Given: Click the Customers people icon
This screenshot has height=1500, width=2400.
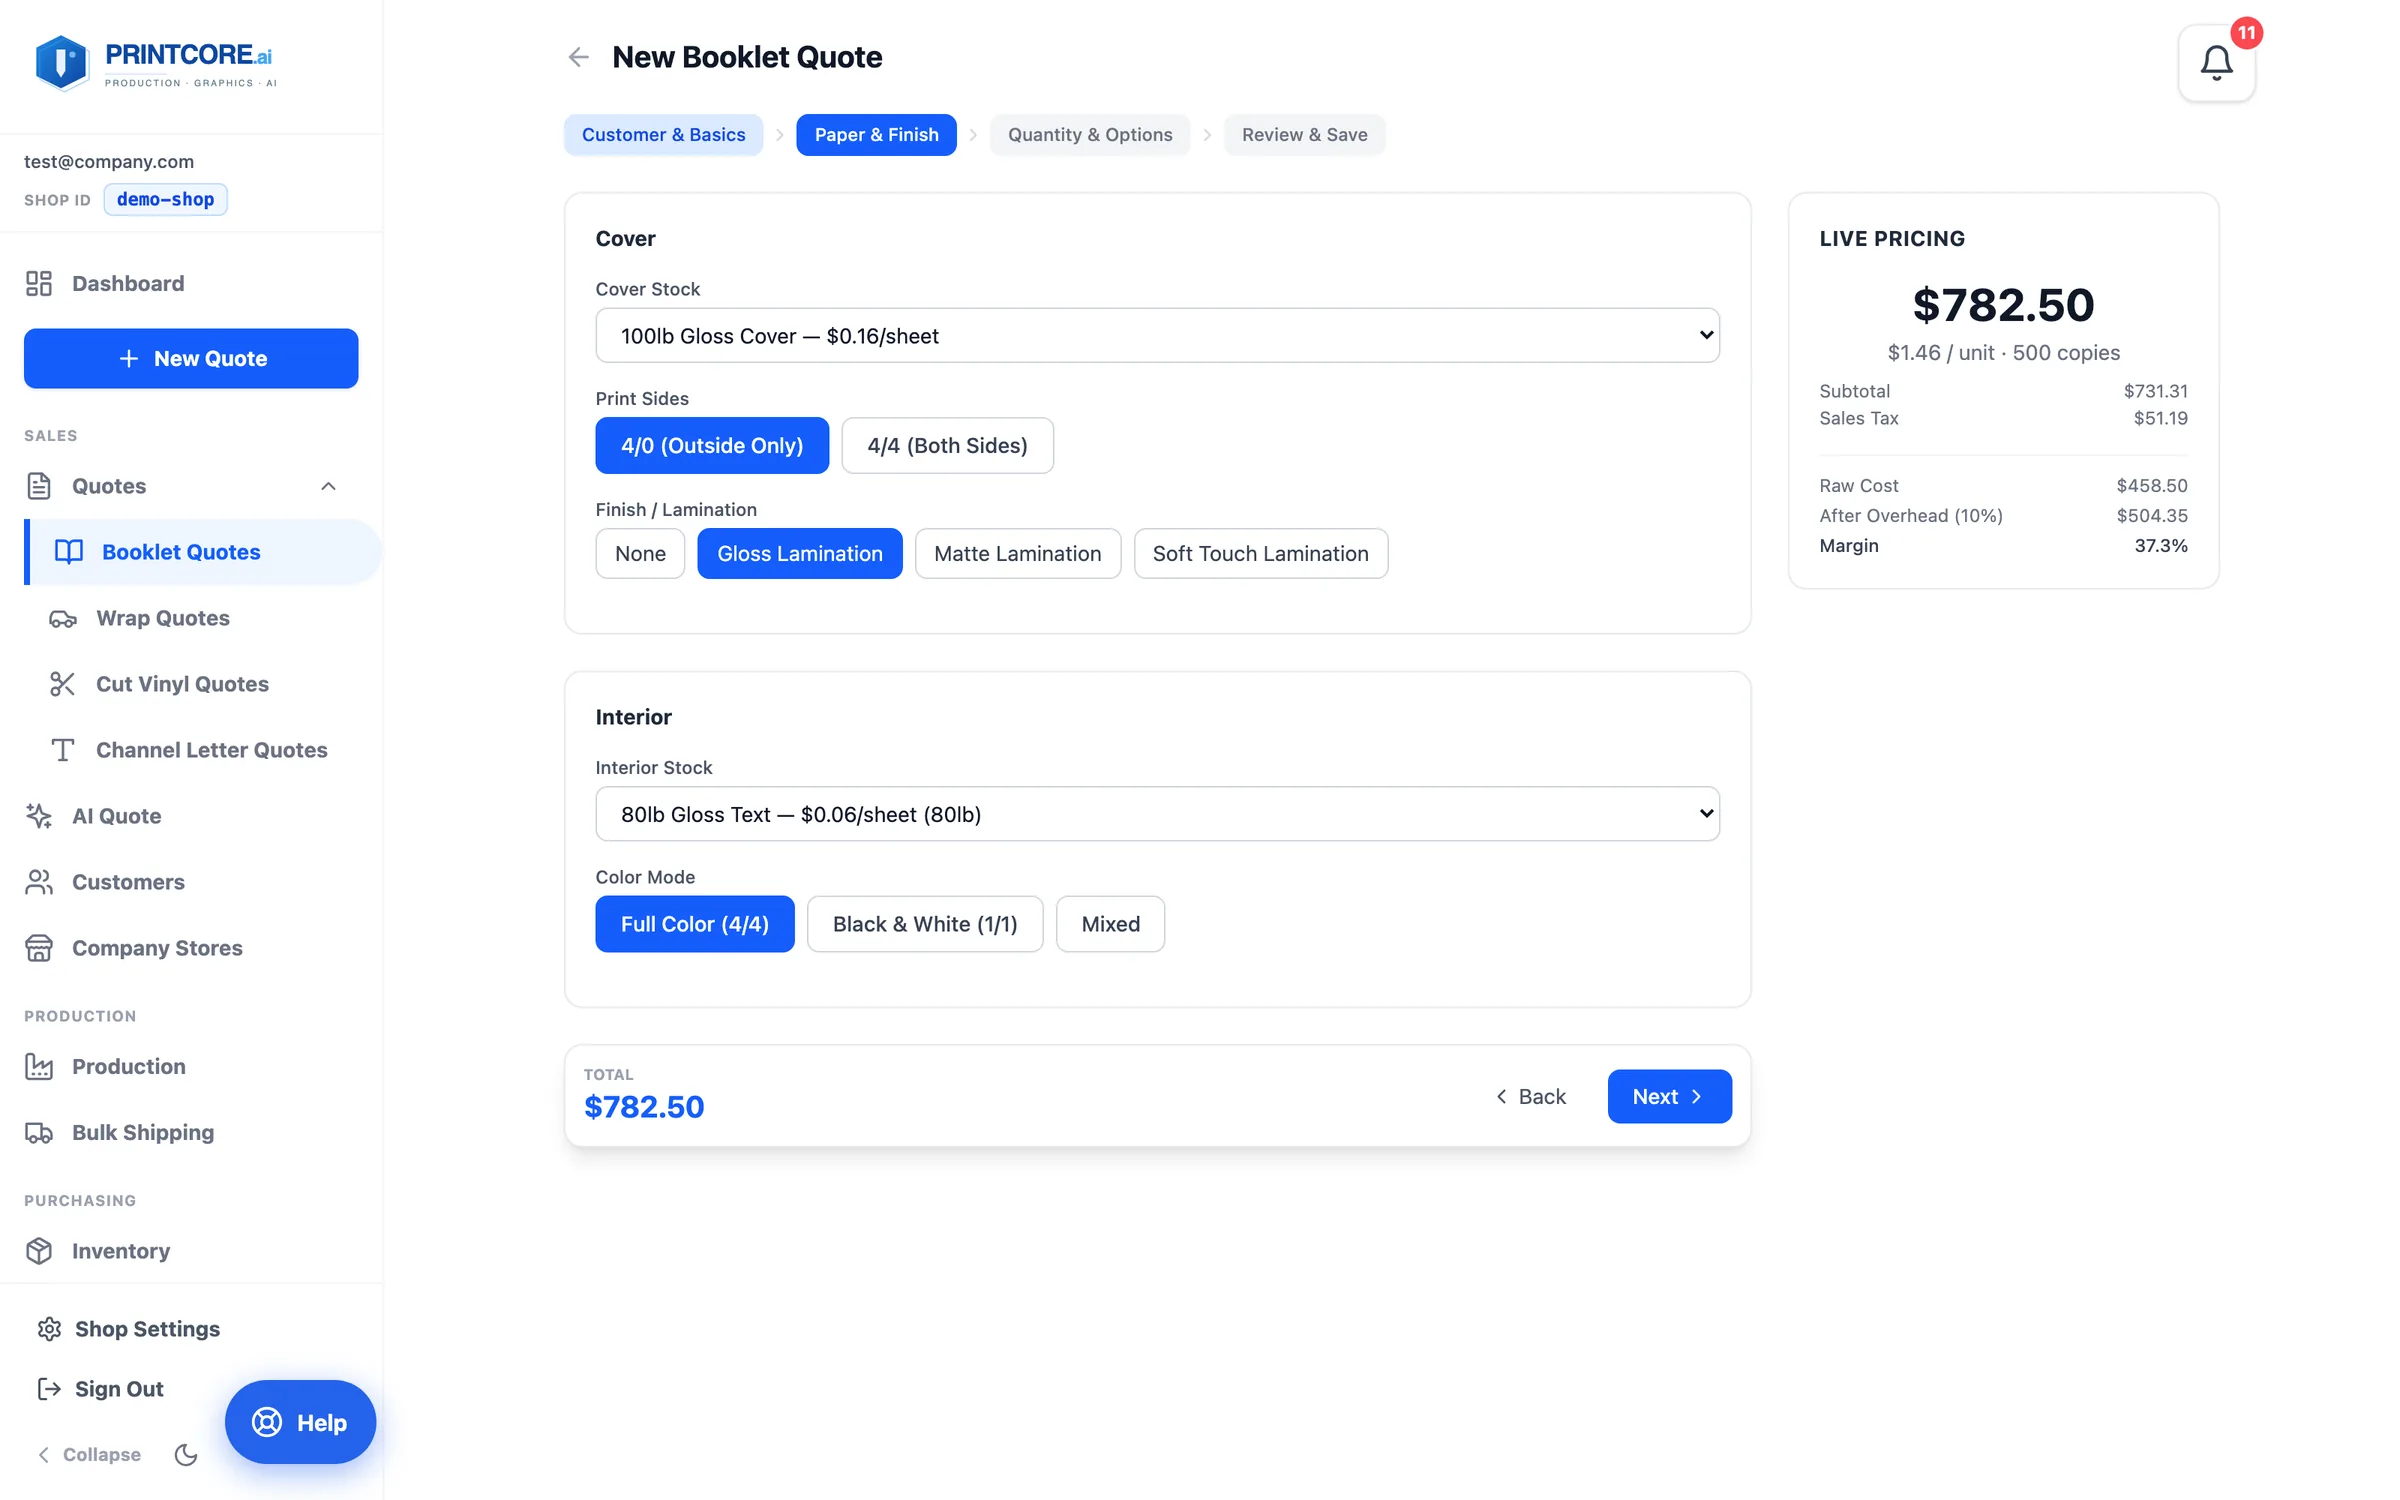Looking at the screenshot, I should (39, 882).
